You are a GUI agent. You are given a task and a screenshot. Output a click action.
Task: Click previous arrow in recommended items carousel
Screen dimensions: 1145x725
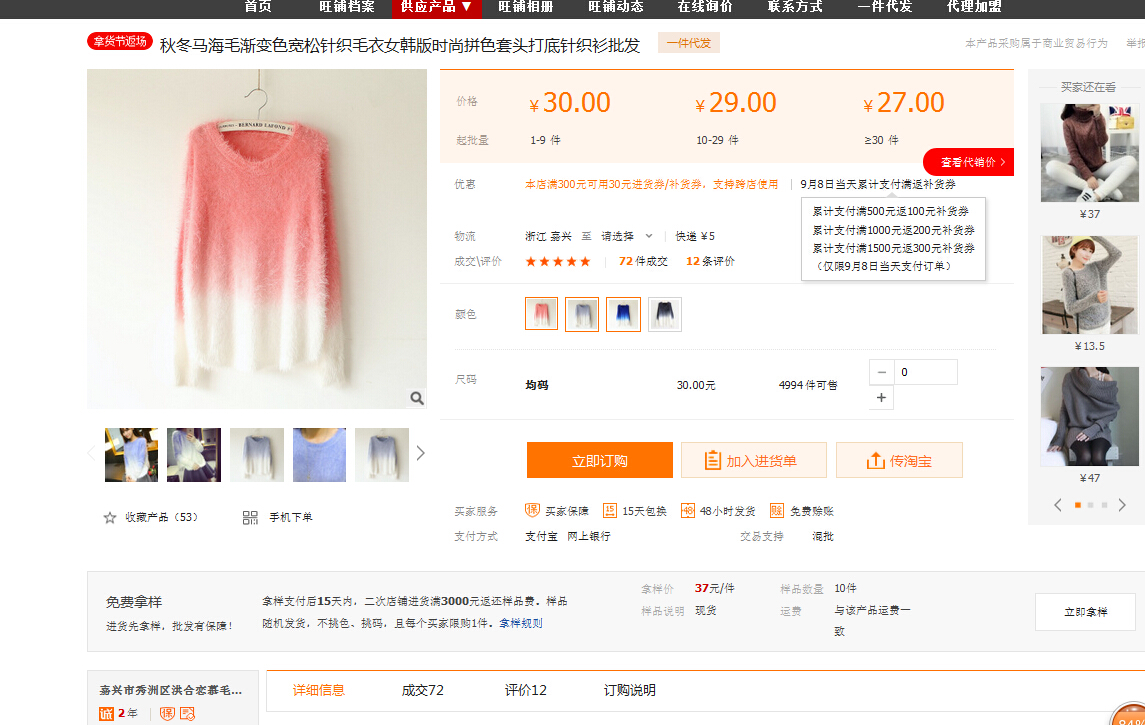(x=1058, y=505)
